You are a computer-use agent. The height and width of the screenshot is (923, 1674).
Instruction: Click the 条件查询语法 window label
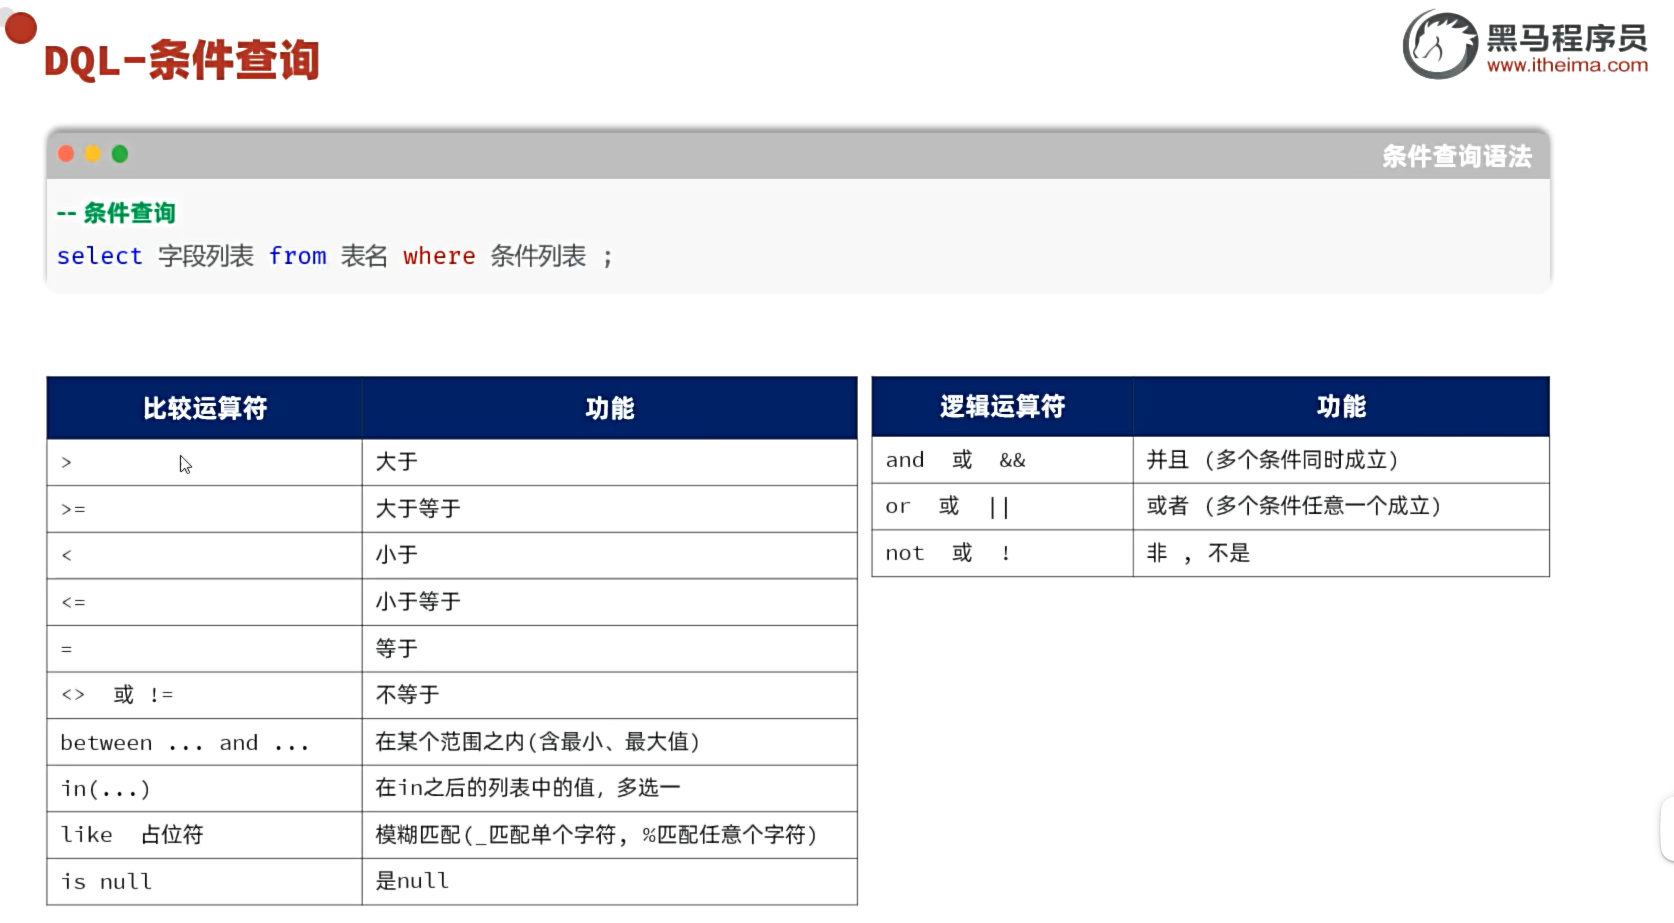[x=1457, y=156]
